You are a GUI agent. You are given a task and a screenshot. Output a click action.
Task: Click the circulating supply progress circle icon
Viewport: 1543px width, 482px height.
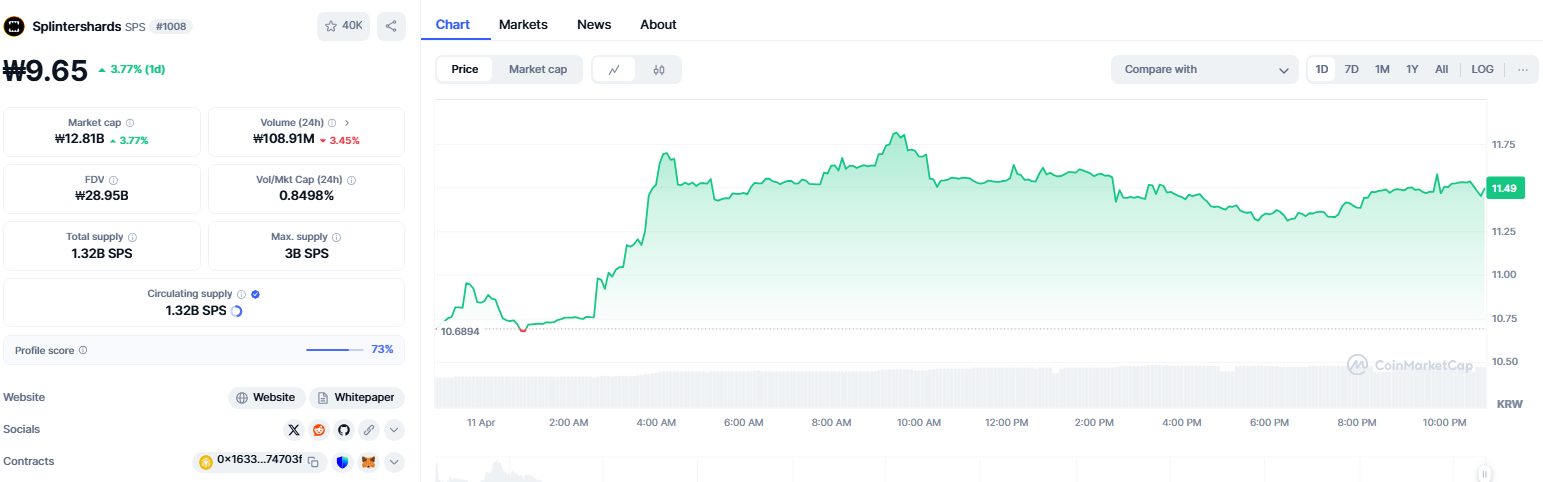click(236, 311)
